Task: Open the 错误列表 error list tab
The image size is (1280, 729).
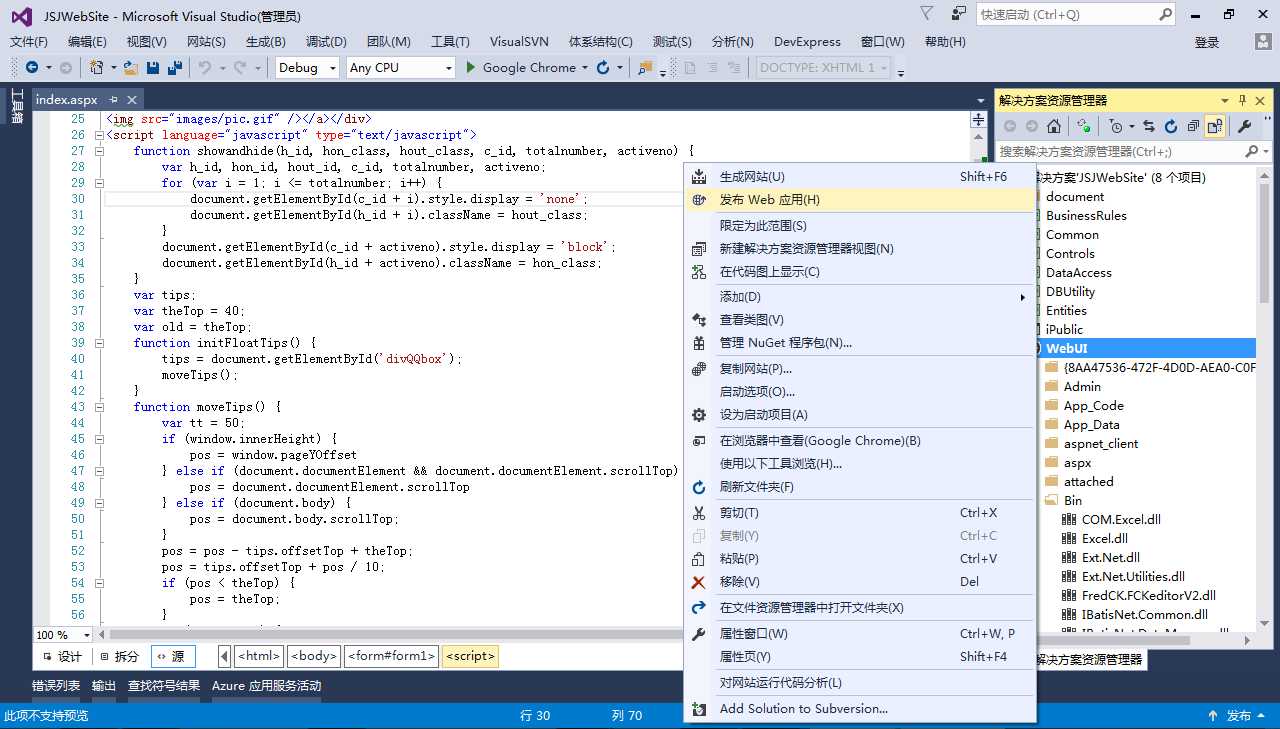Action: pyautogui.click(x=56, y=686)
